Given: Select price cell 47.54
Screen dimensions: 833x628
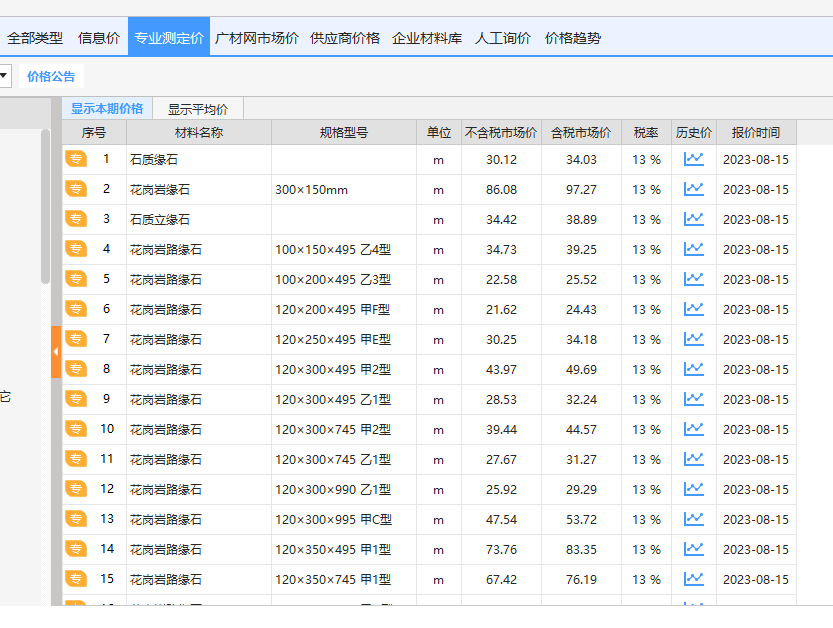Looking at the screenshot, I should [501, 520].
